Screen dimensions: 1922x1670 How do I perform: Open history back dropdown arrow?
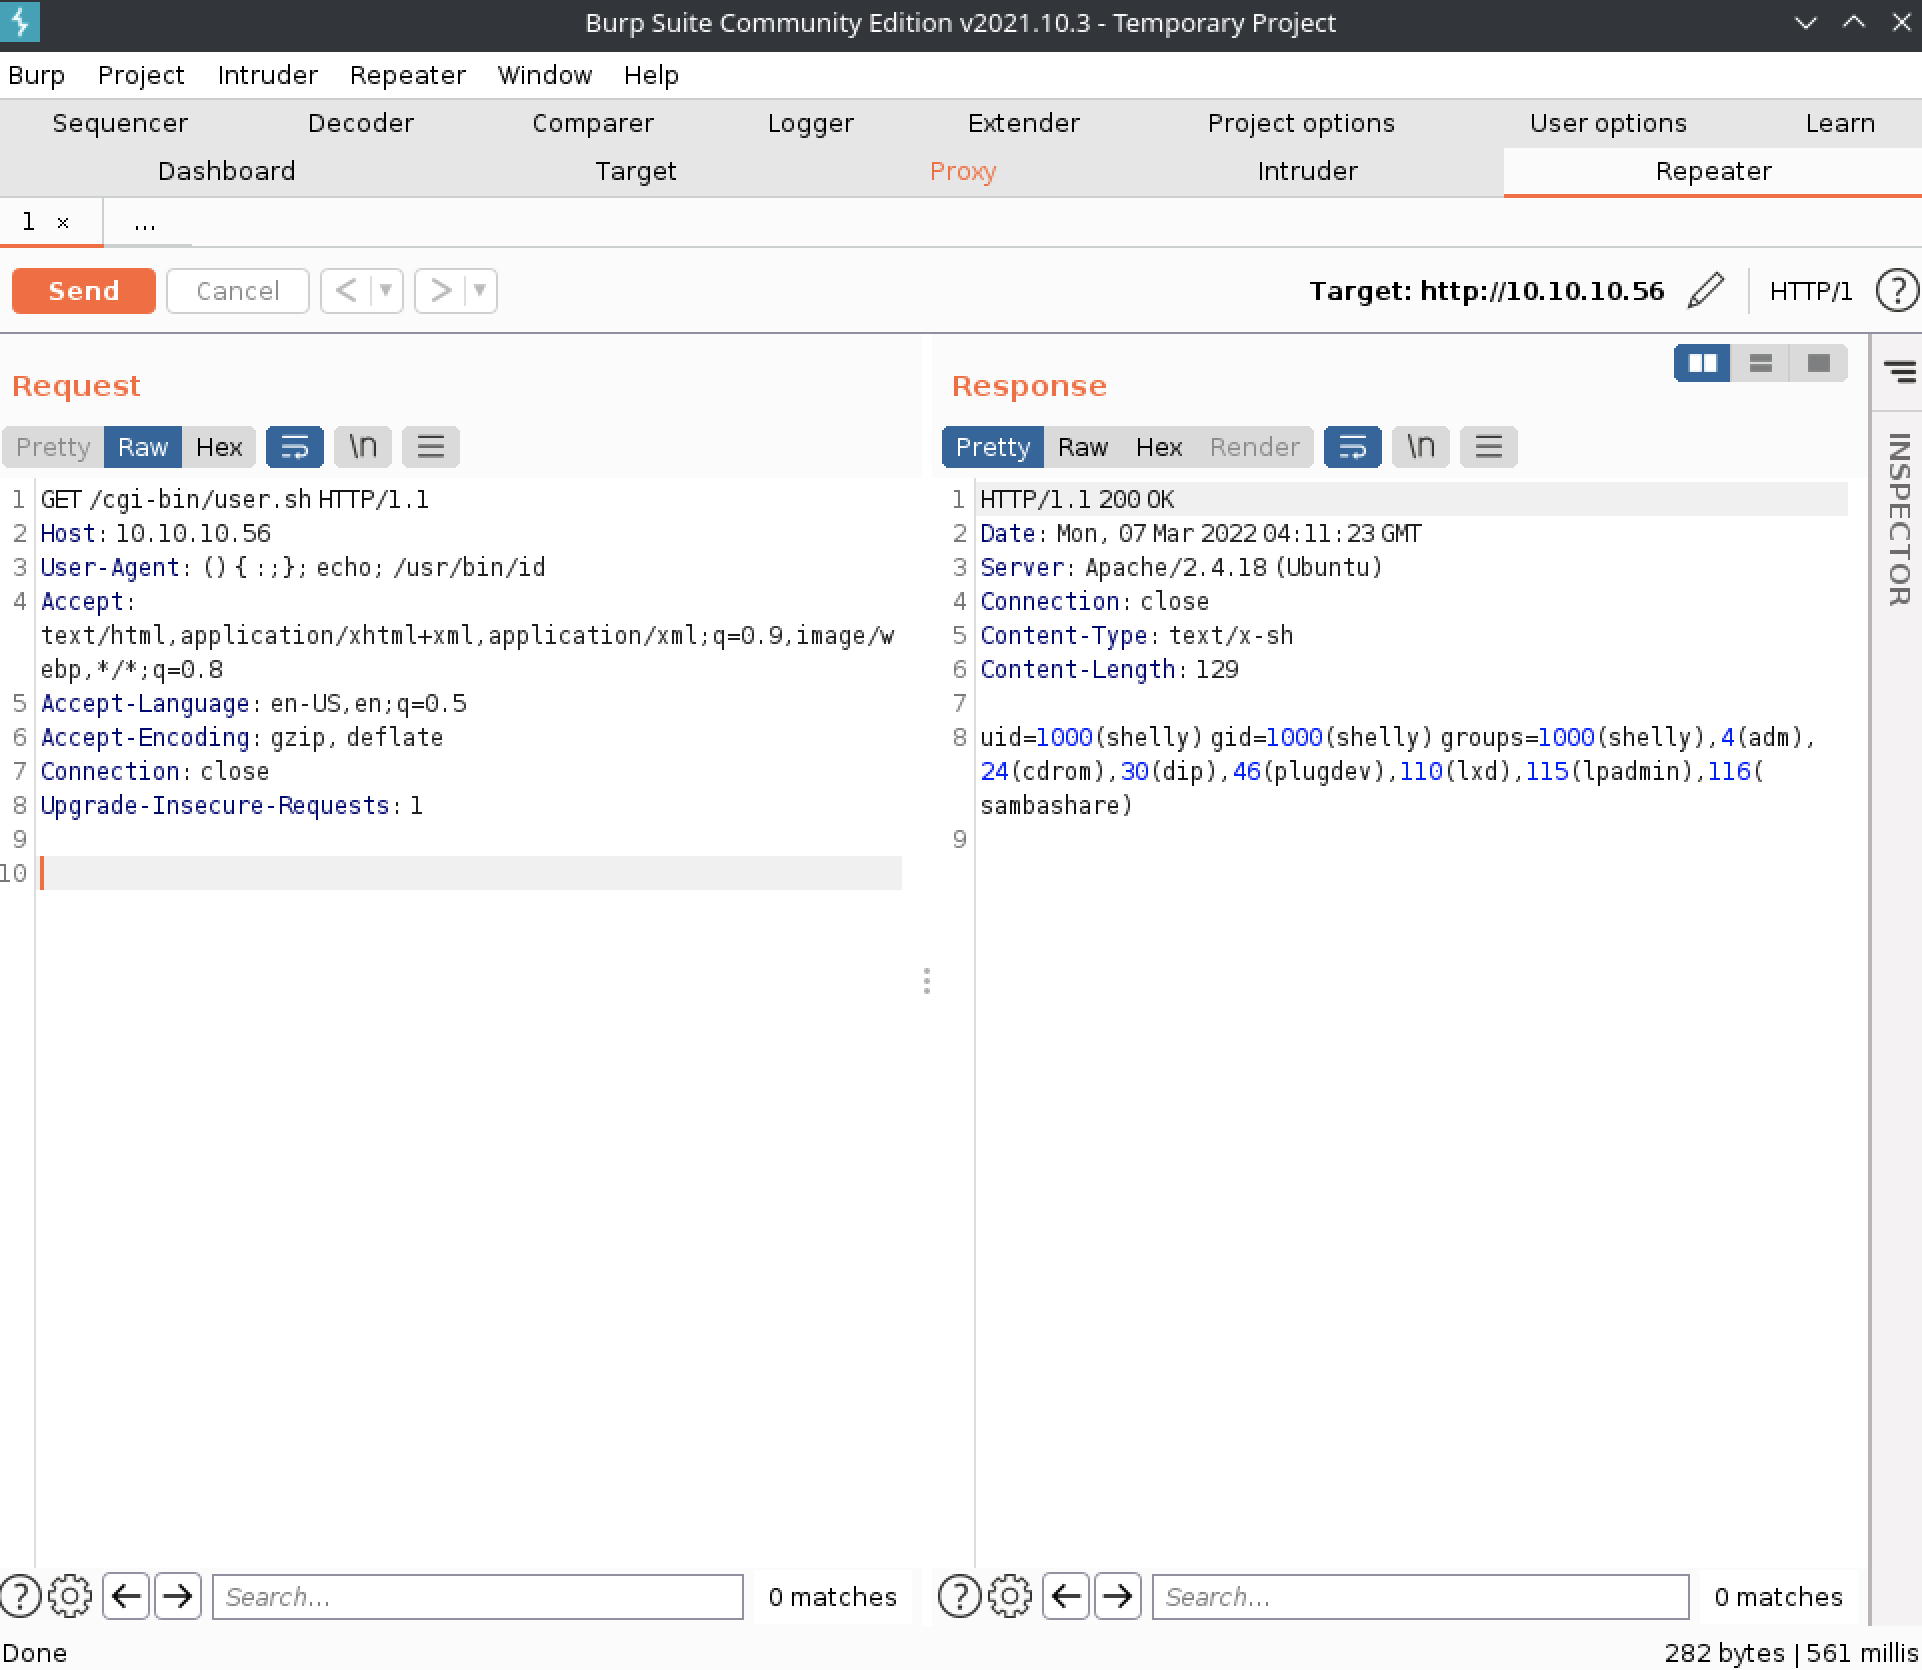click(x=386, y=291)
